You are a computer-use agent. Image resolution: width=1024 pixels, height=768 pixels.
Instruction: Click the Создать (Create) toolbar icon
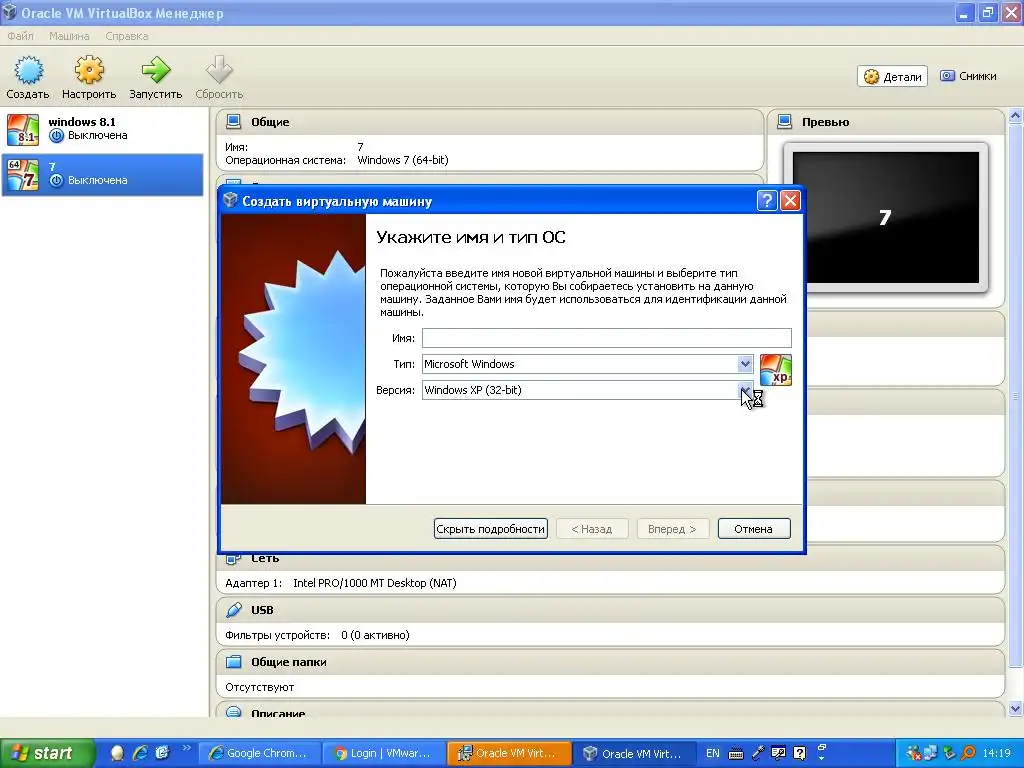pyautogui.click(x=28, y=70)
